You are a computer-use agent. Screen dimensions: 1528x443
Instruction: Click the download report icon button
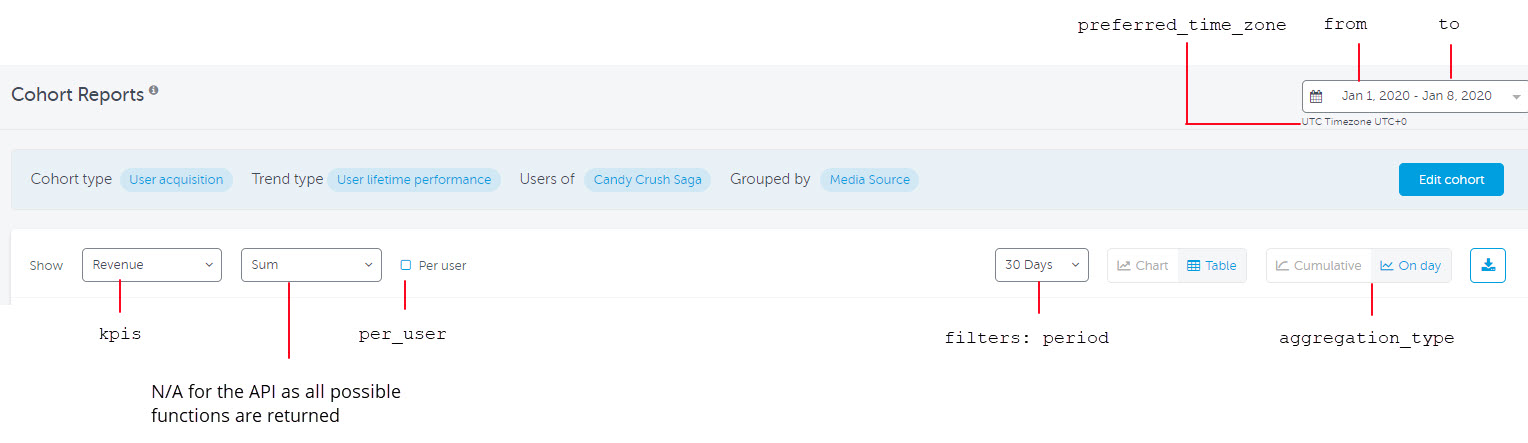click(1487, 265)
